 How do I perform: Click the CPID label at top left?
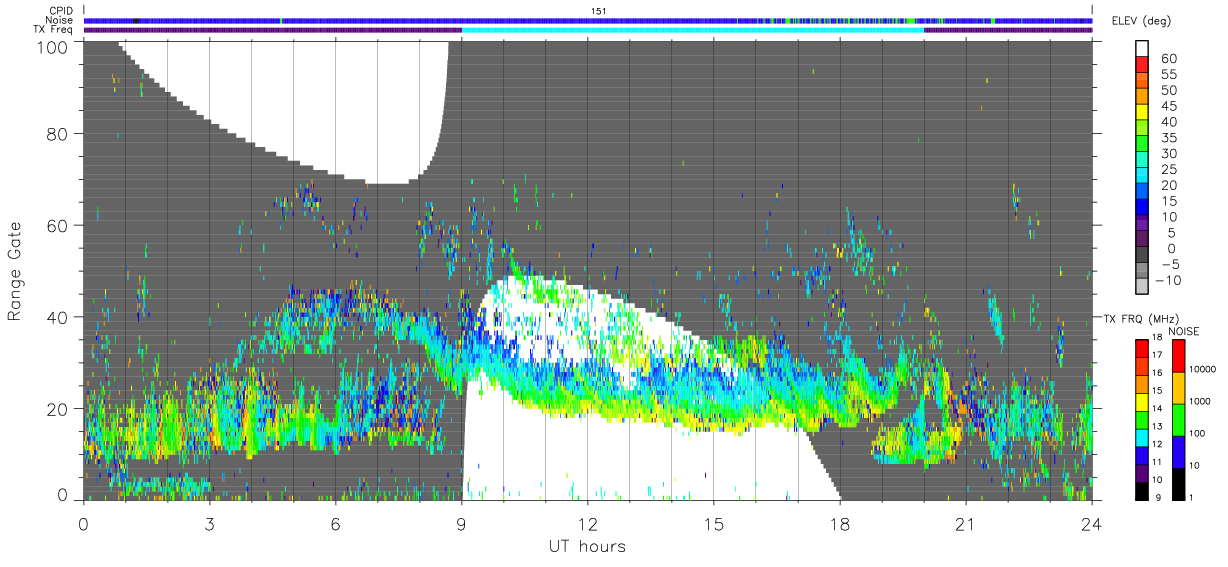click(x=60, y=11)
